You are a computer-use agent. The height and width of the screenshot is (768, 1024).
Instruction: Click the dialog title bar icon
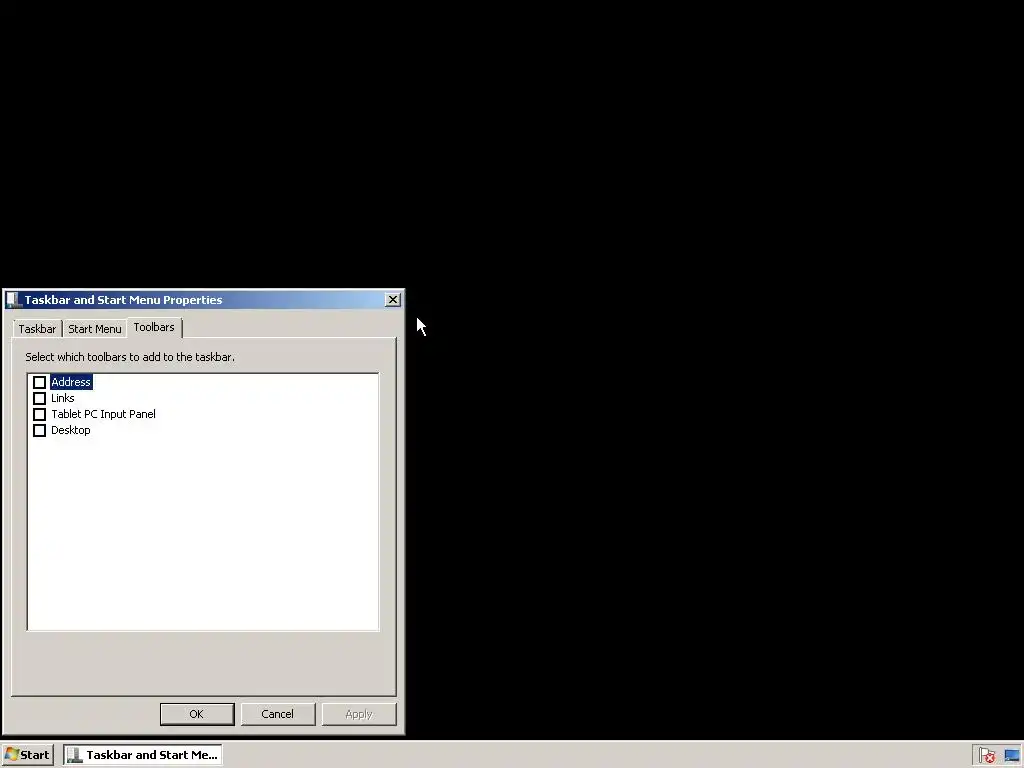14,300
